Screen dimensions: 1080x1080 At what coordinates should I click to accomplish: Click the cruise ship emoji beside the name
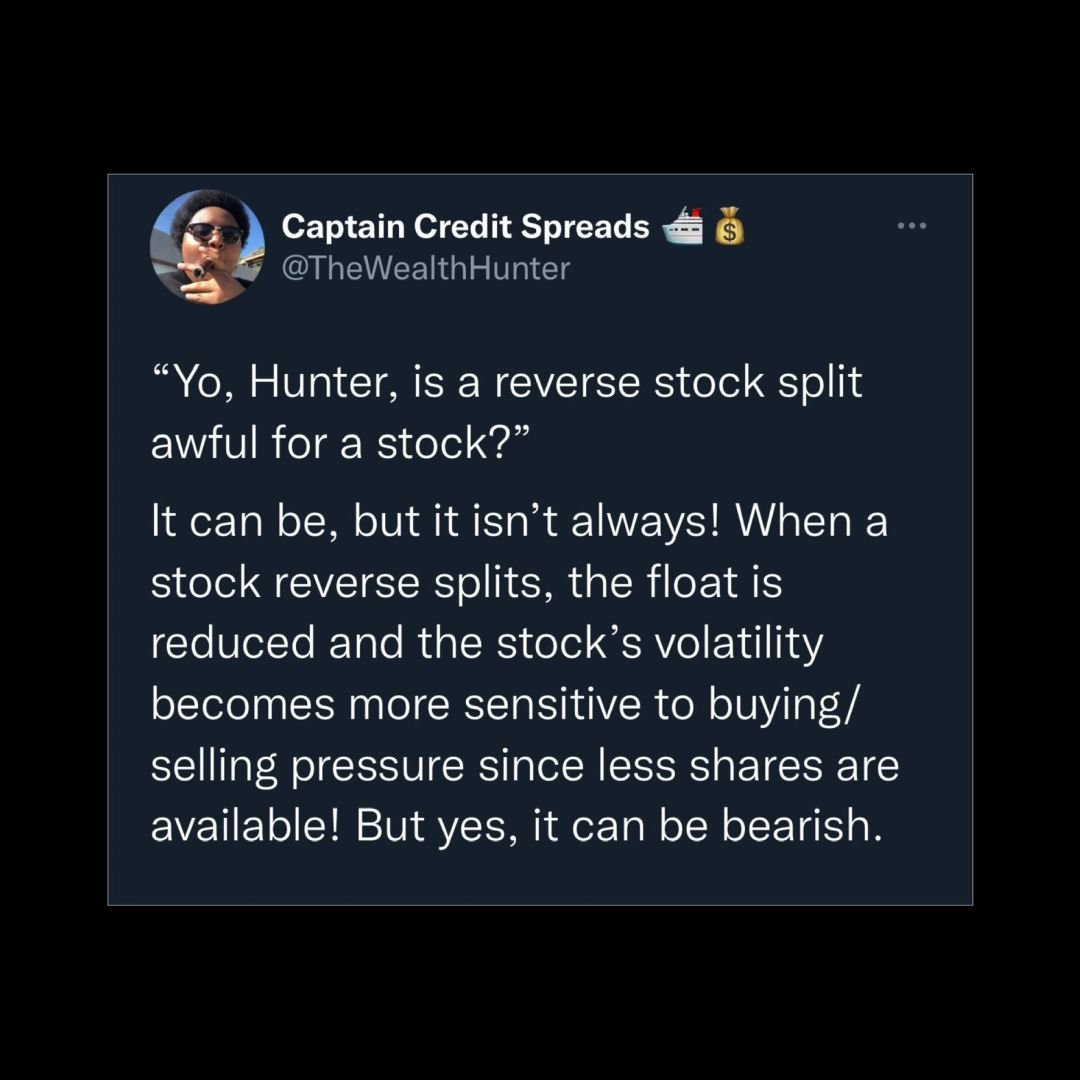pos(683,225)
